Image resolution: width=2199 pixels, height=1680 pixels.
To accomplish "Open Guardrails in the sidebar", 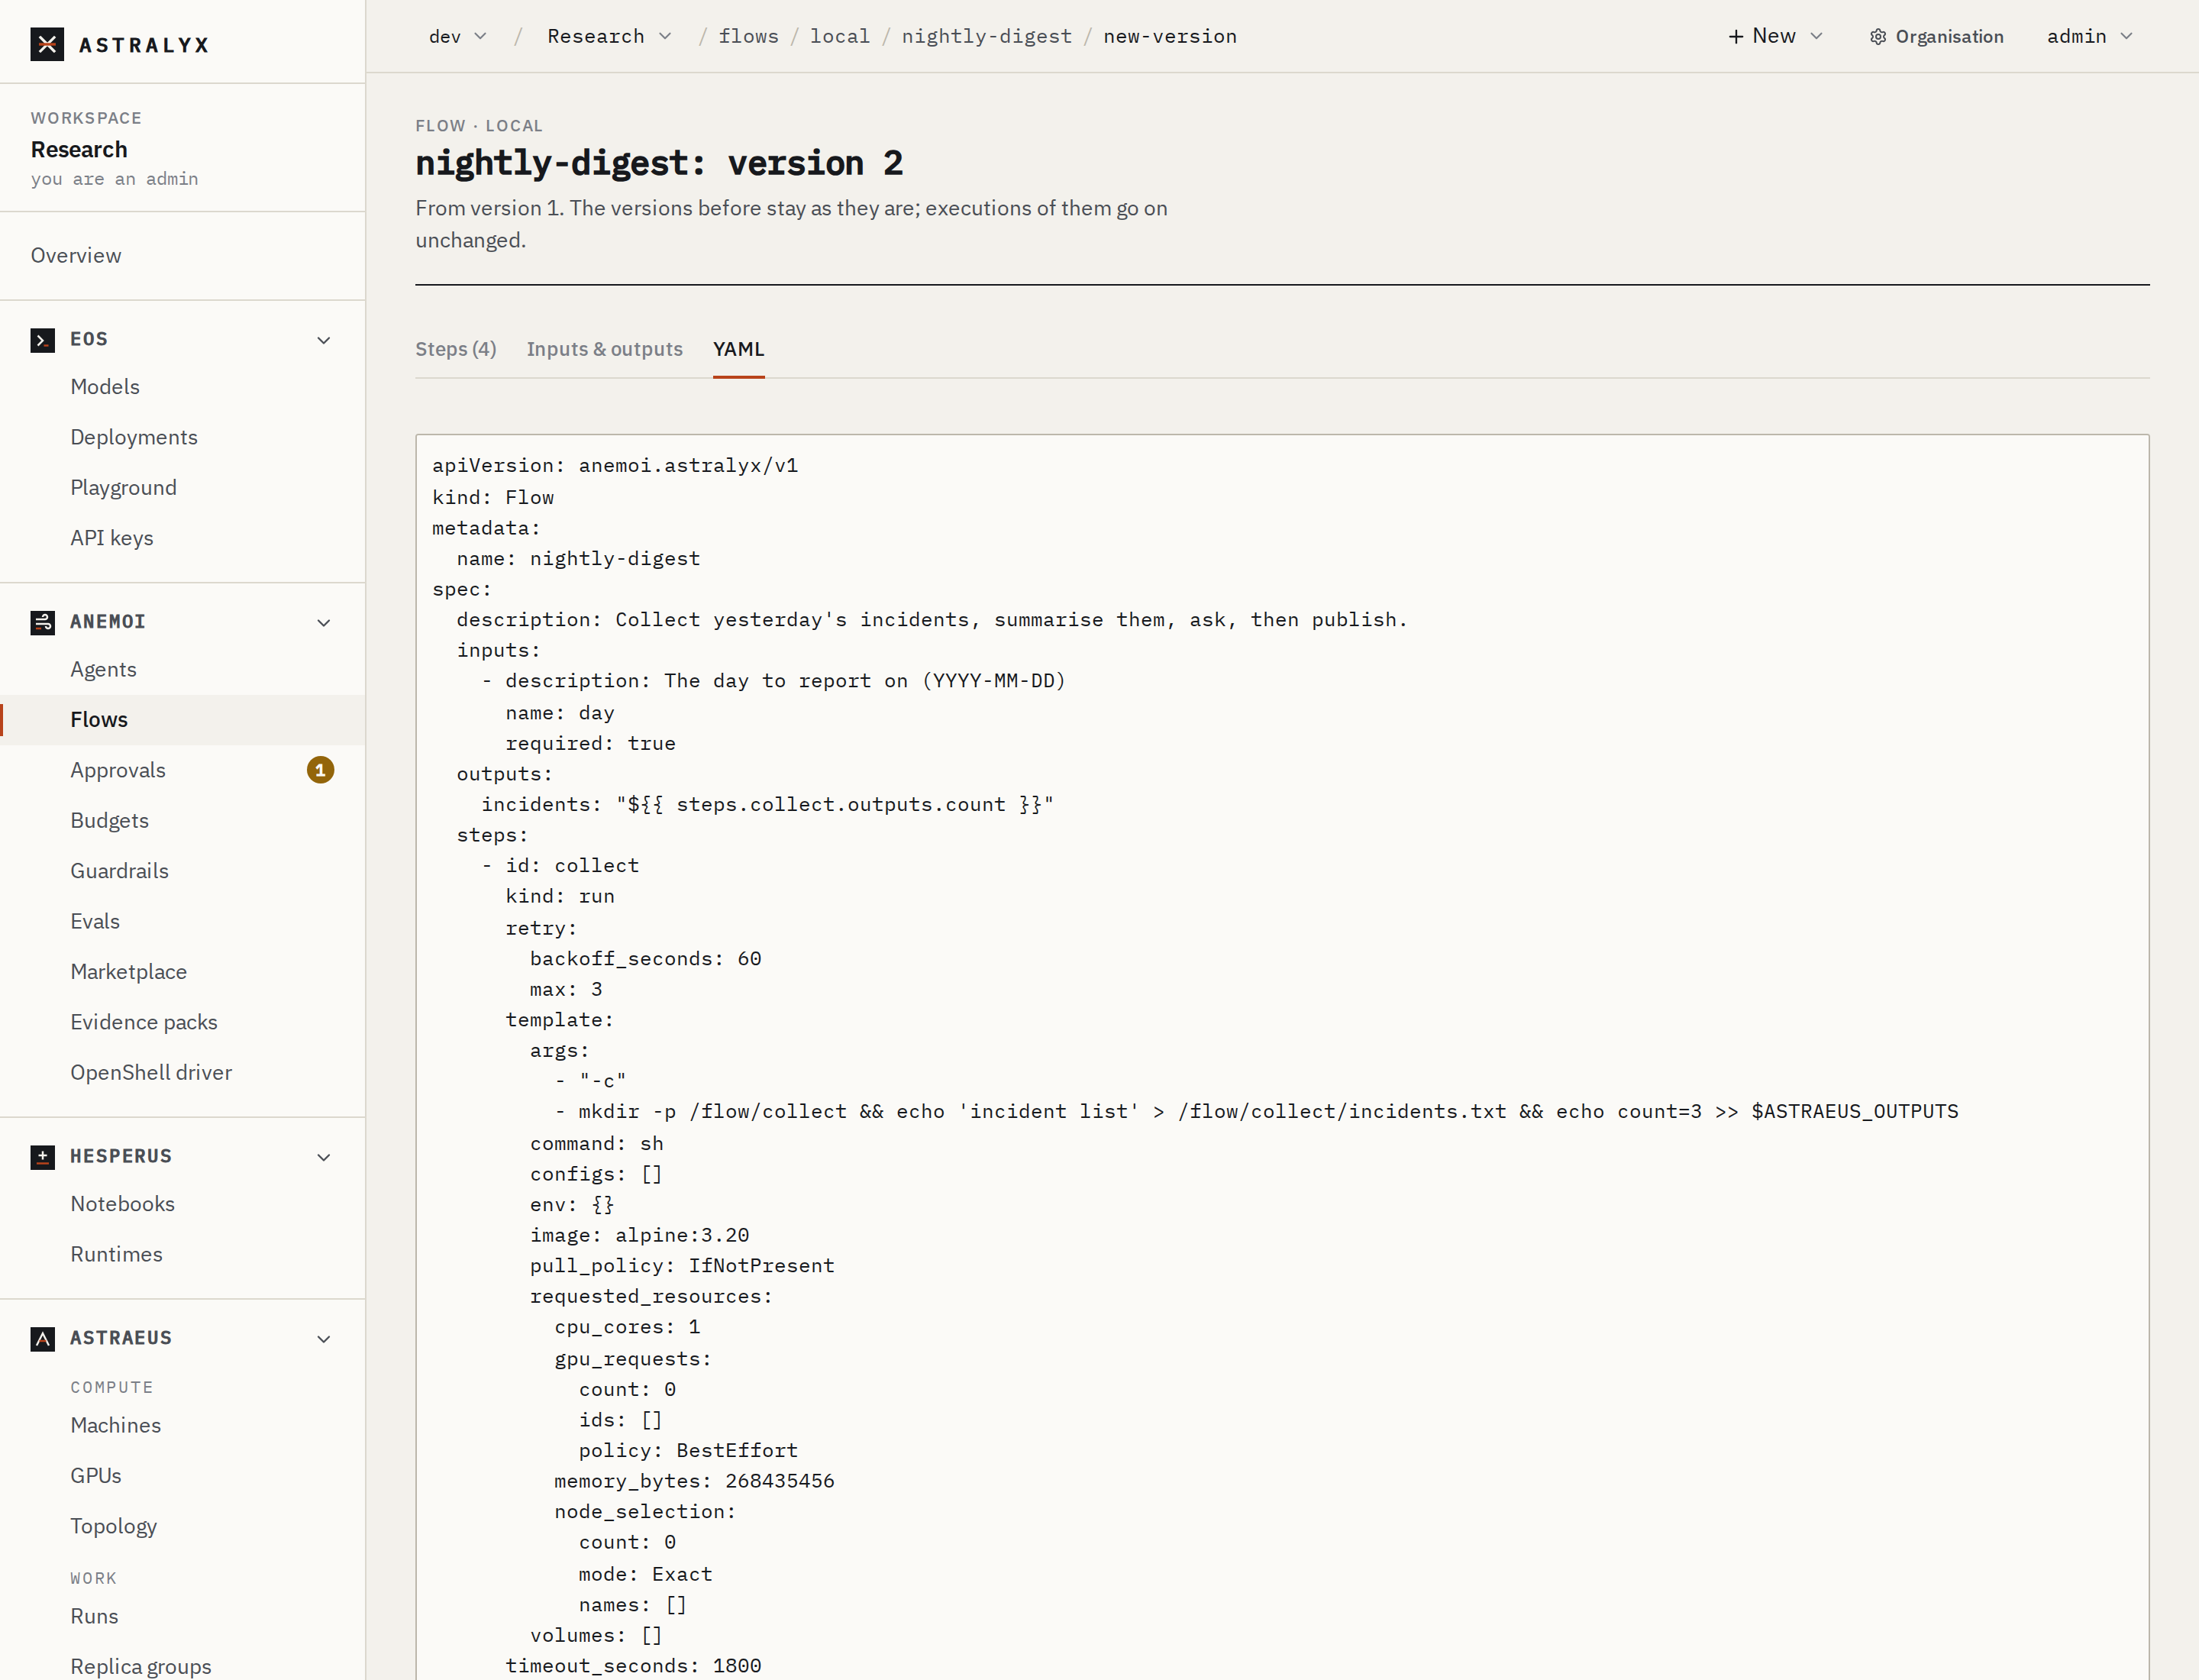I will pos(119,871).
